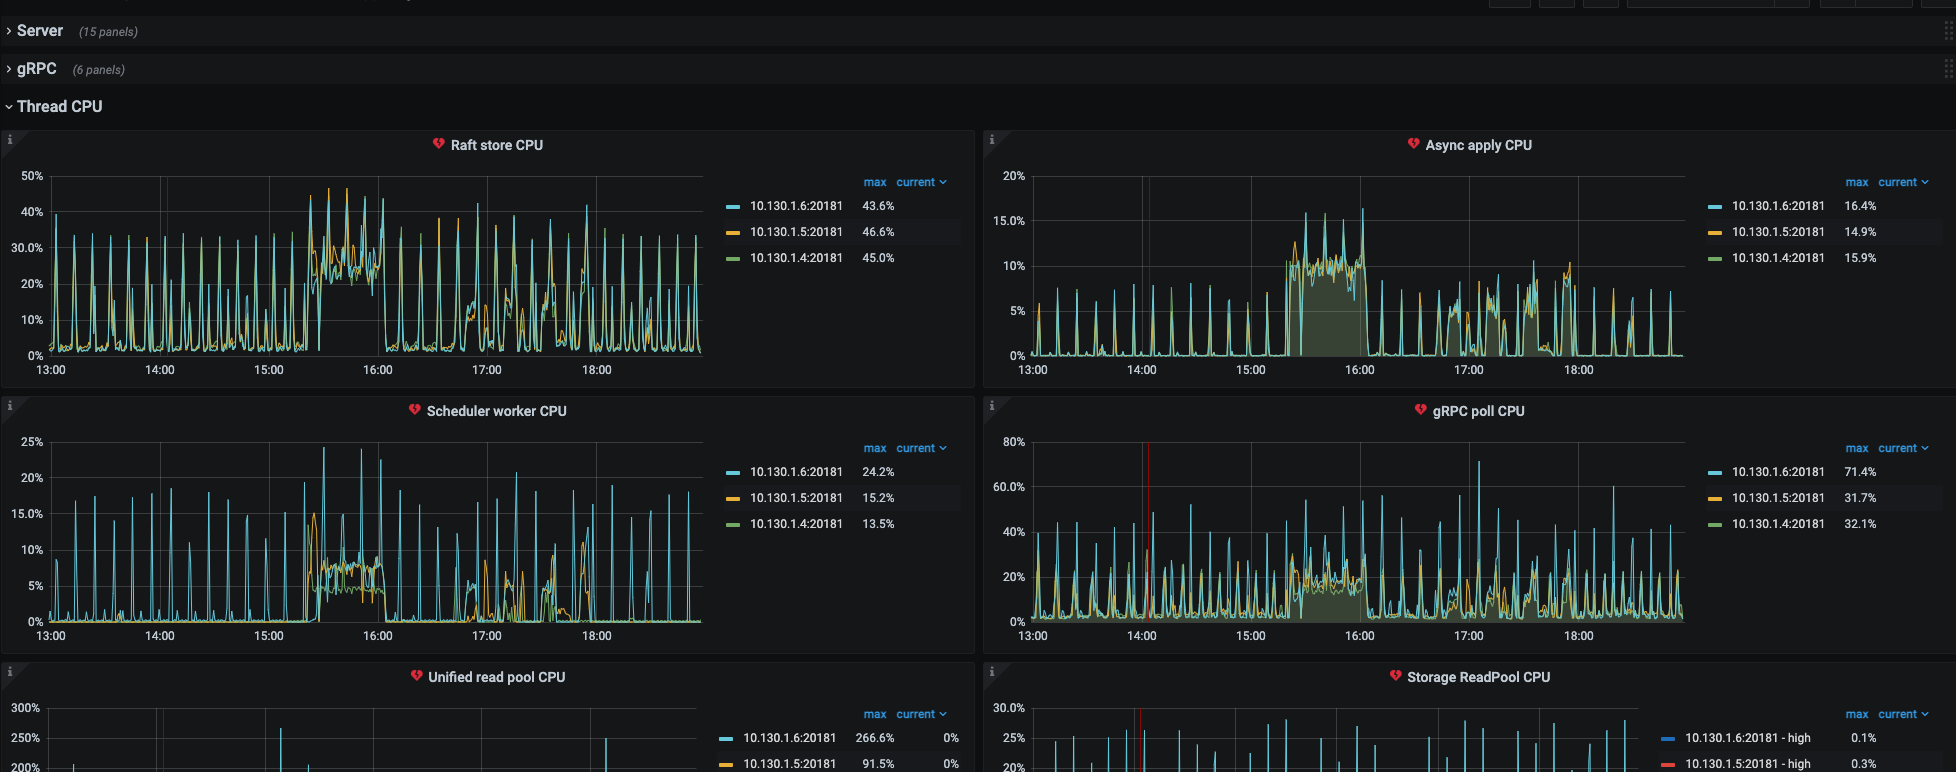Sort Raft store CPU legend by max
Screen dimensions: 1956x772
tap(875, 182)
